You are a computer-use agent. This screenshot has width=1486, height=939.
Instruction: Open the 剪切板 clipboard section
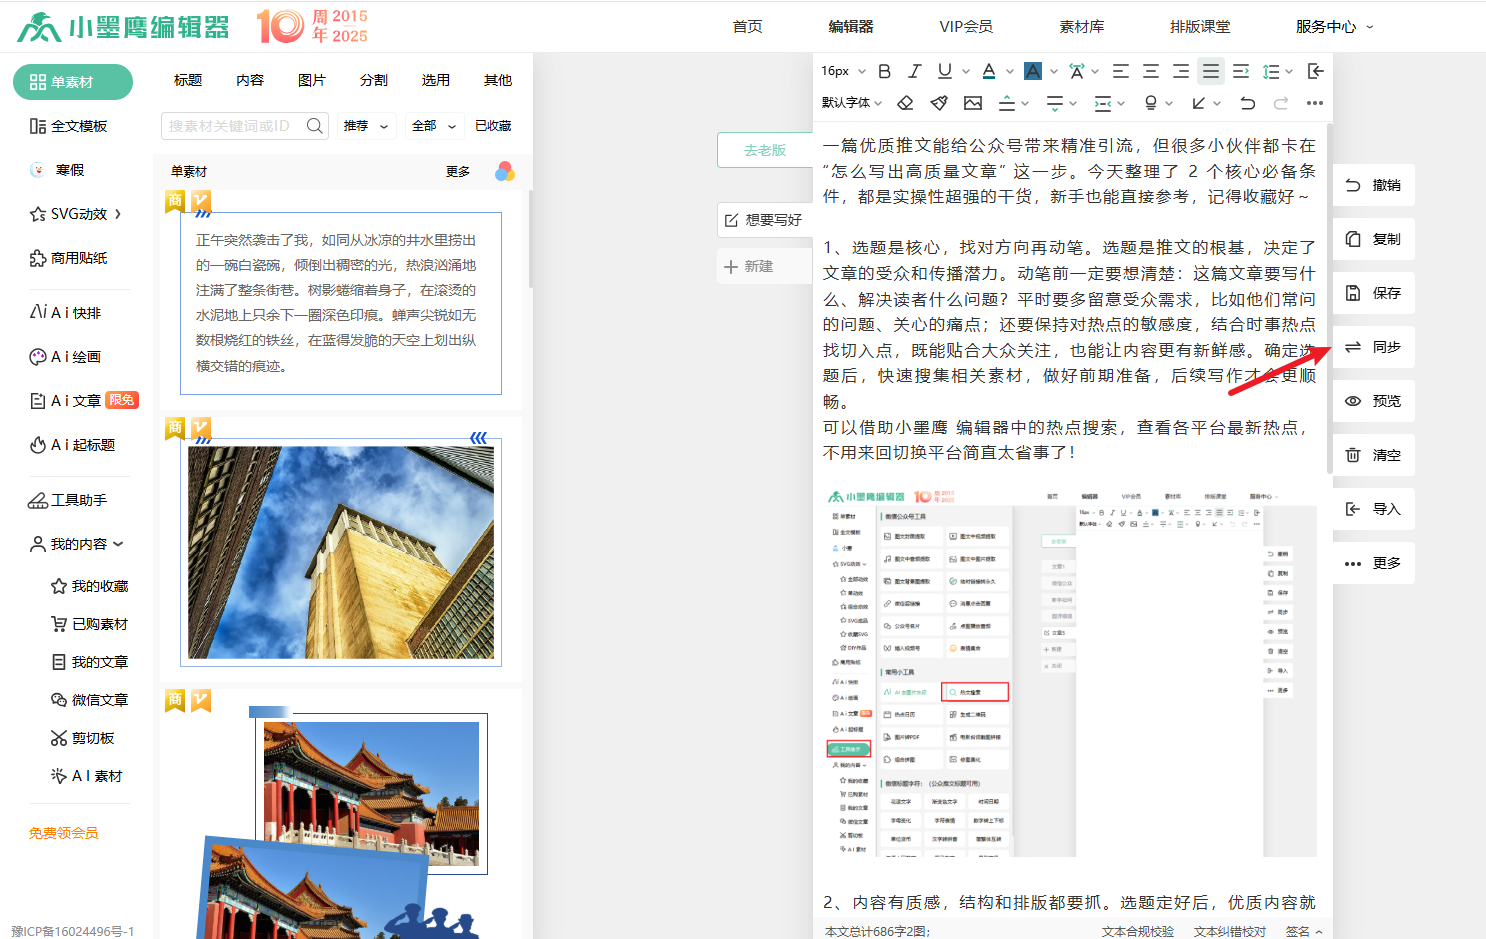click(83, 738)
